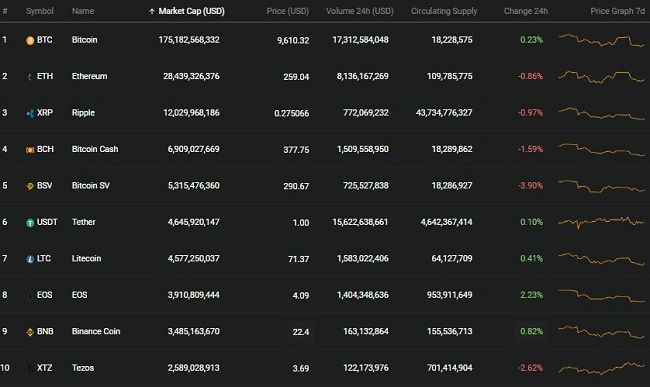Screen dimensions: 650x387
Task: Open the Bitcoin name link
Action: (x=85, y=40)
